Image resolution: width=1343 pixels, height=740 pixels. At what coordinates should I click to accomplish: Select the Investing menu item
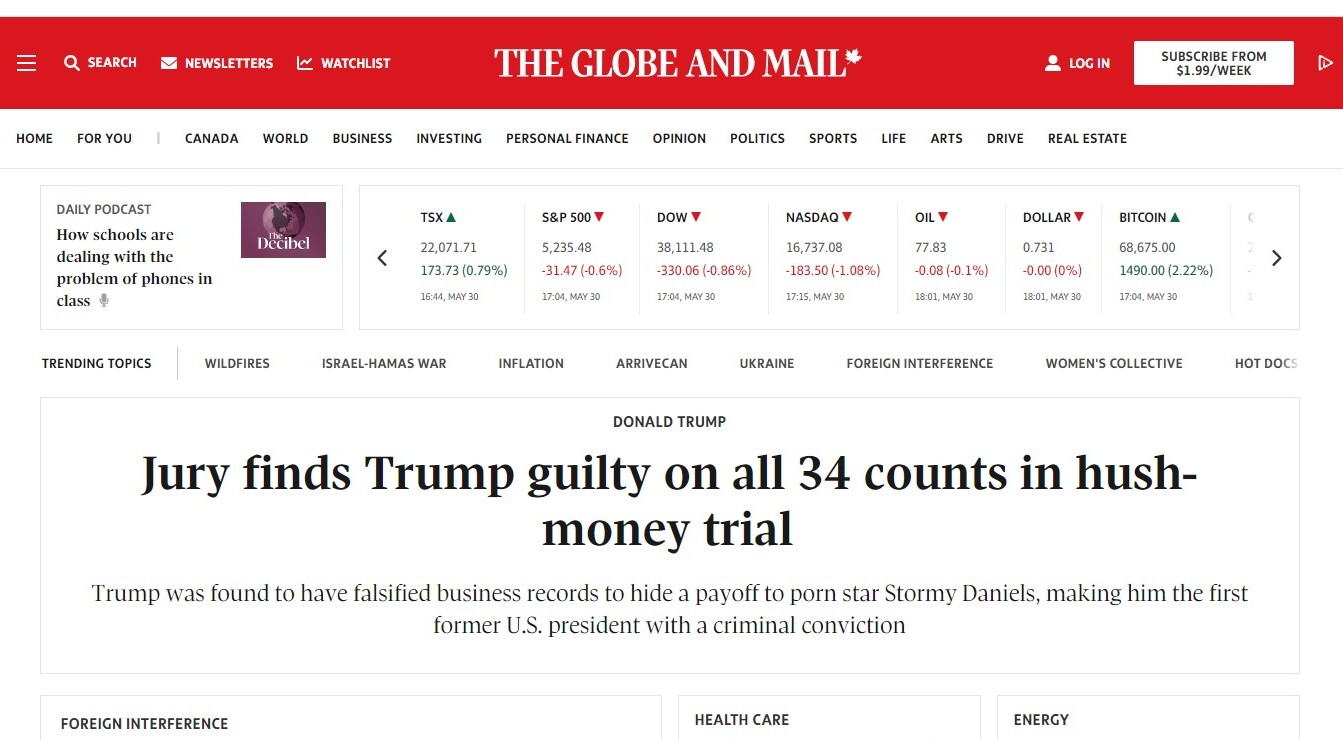point(449,139)
